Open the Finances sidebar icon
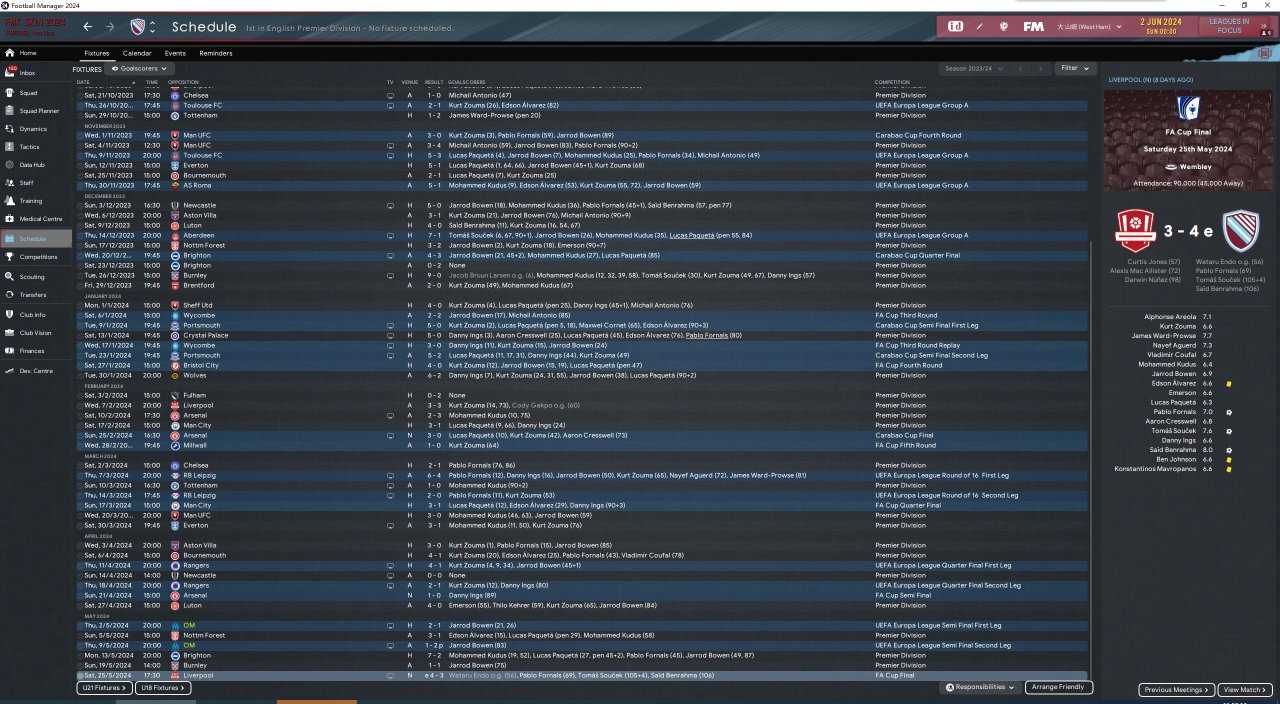Screen dimensions: 1280x704 pyautogui.click(x=10, y=351)
